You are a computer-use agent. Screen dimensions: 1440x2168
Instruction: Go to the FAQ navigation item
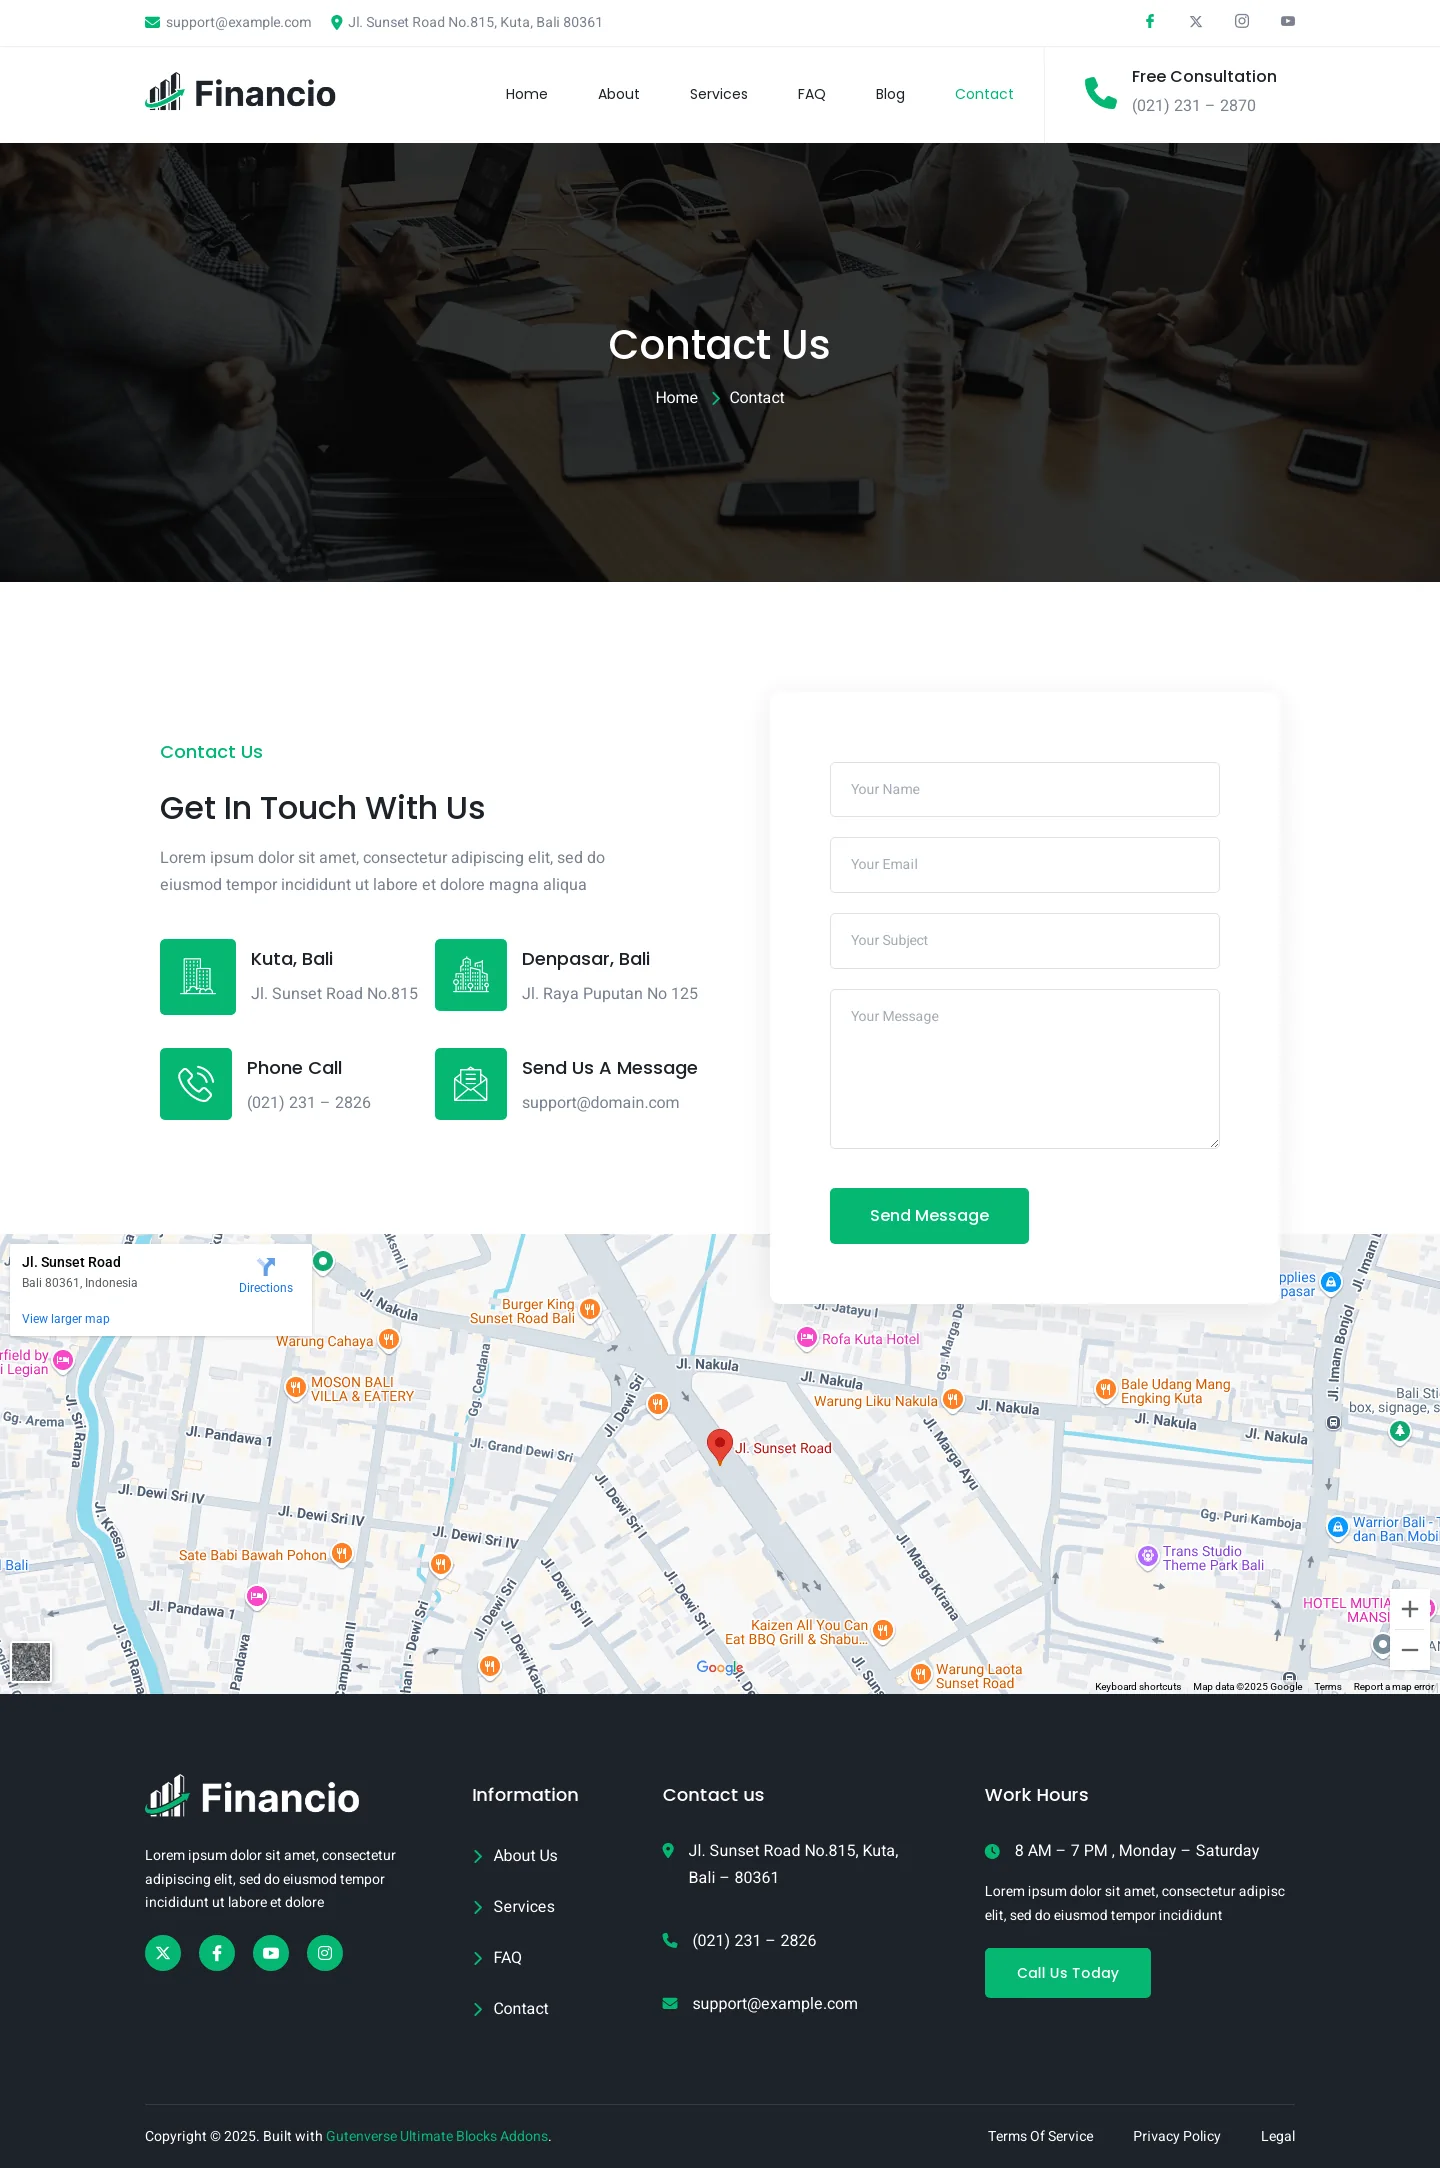tap(811, 94)
